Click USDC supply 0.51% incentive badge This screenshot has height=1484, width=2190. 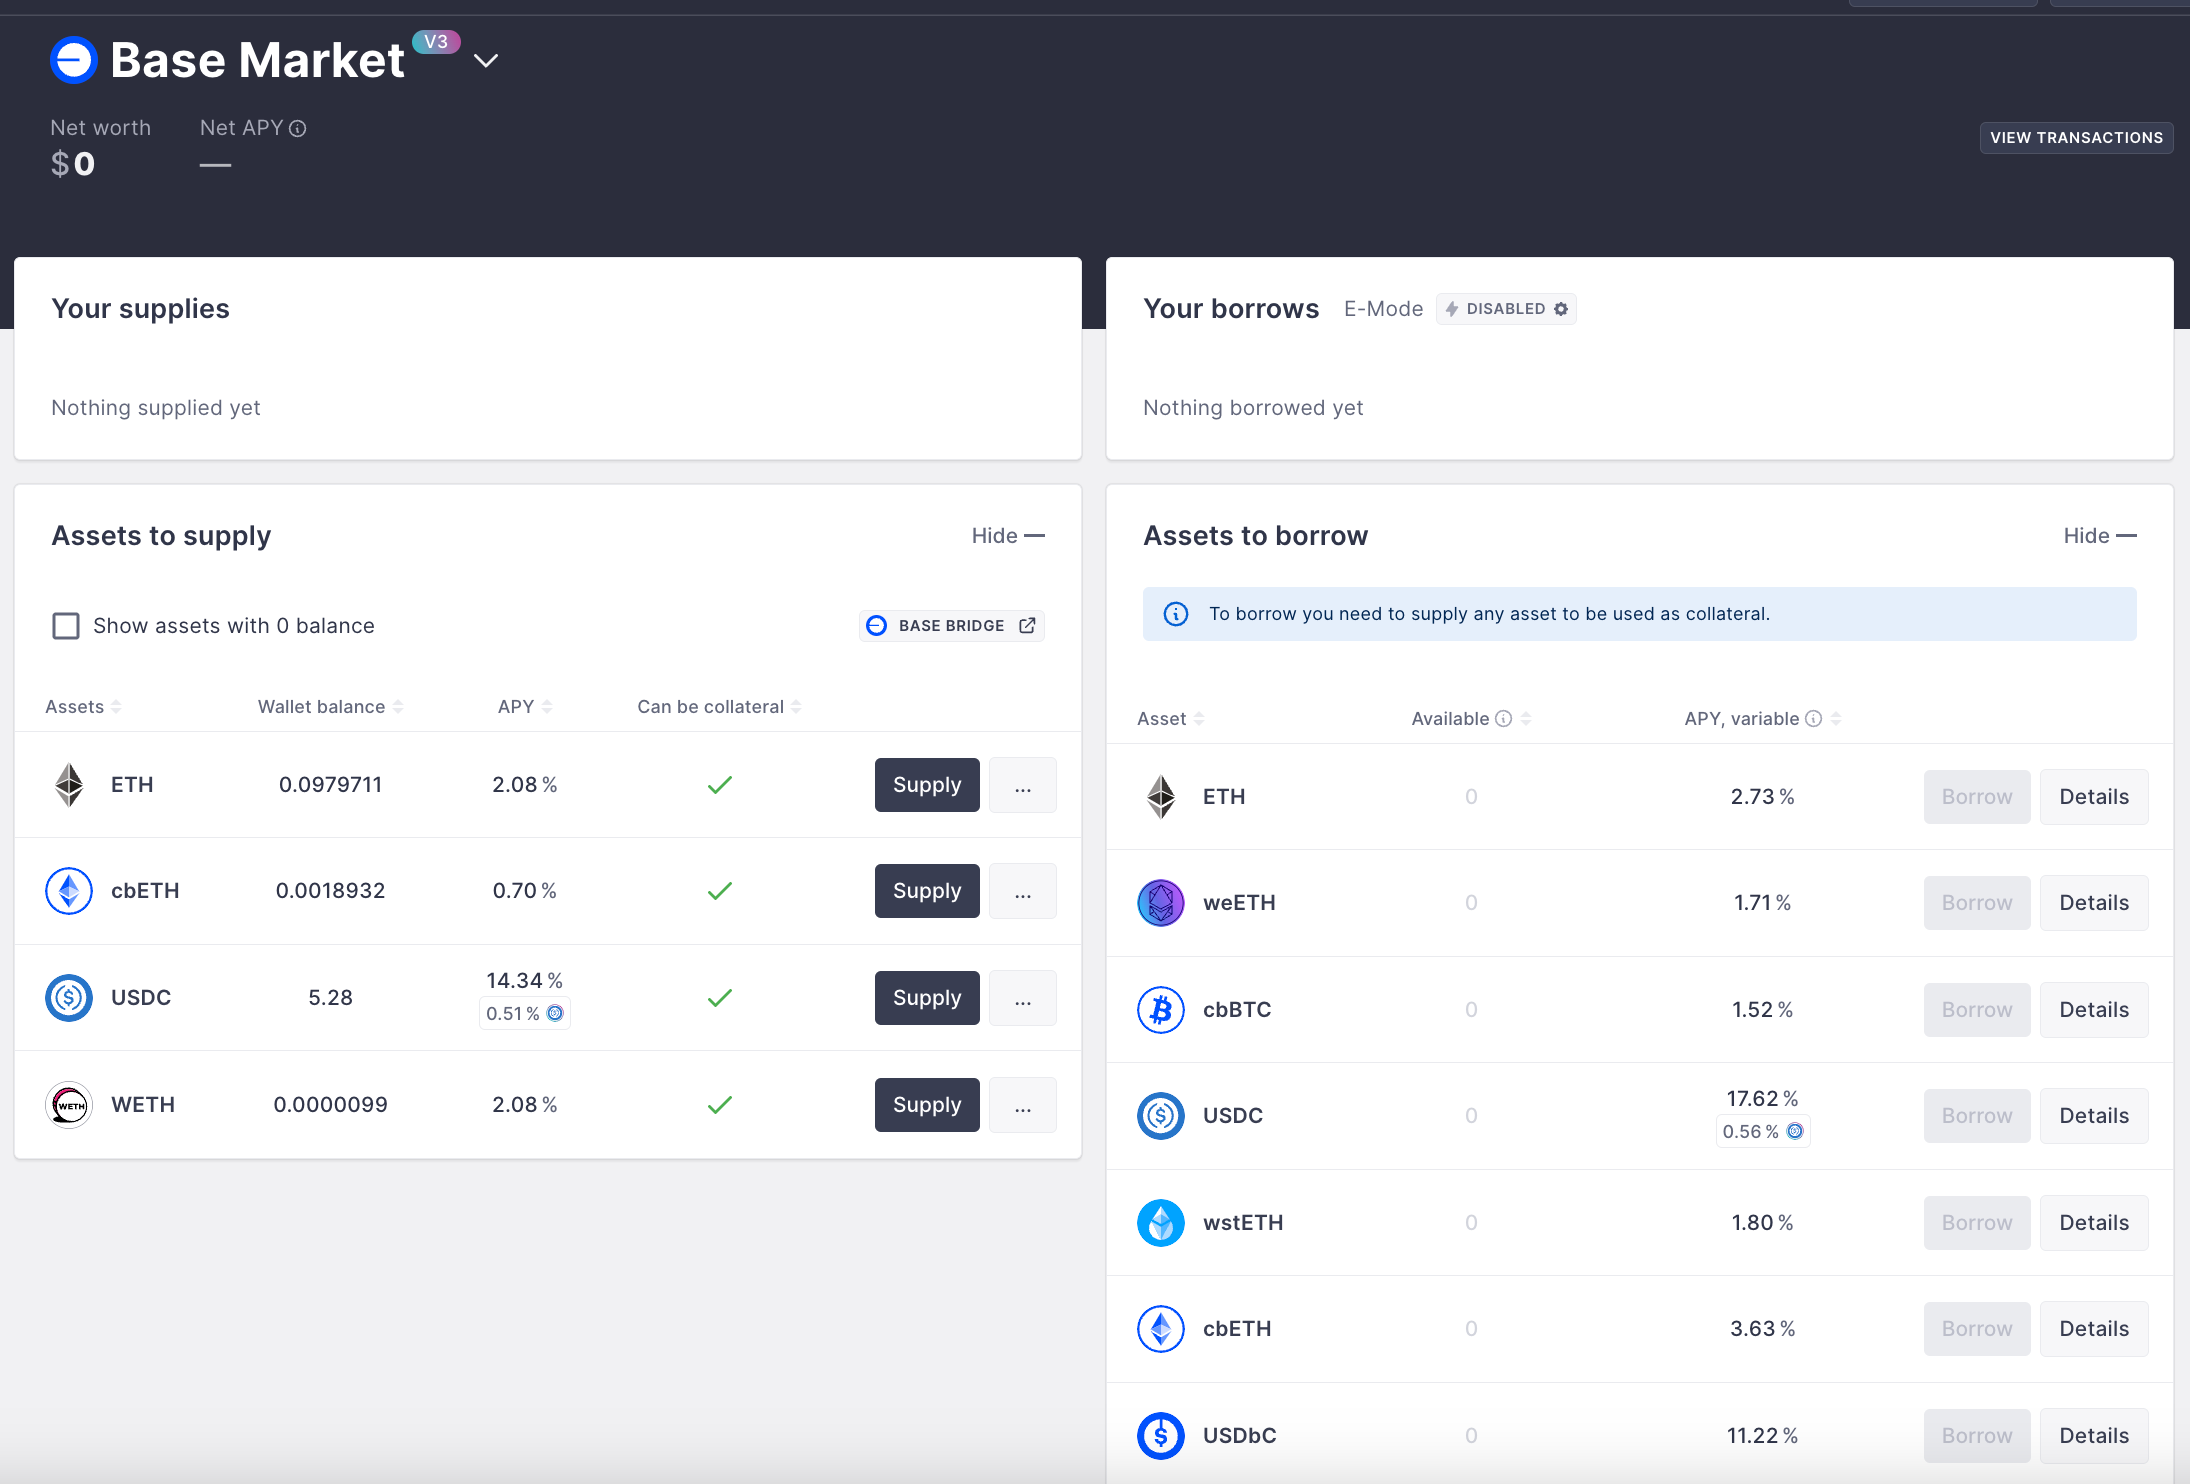tap(525, 1013)
